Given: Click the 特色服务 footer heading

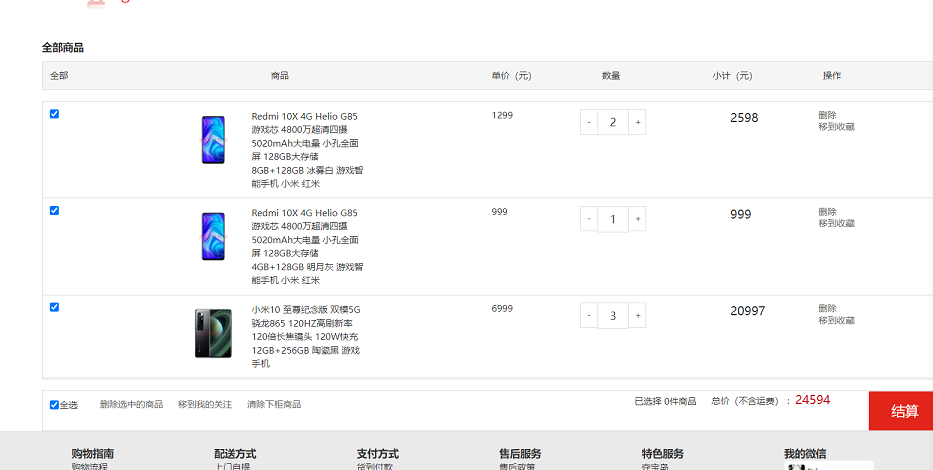Looking at the screenshot, I should [x=663, y=454].
